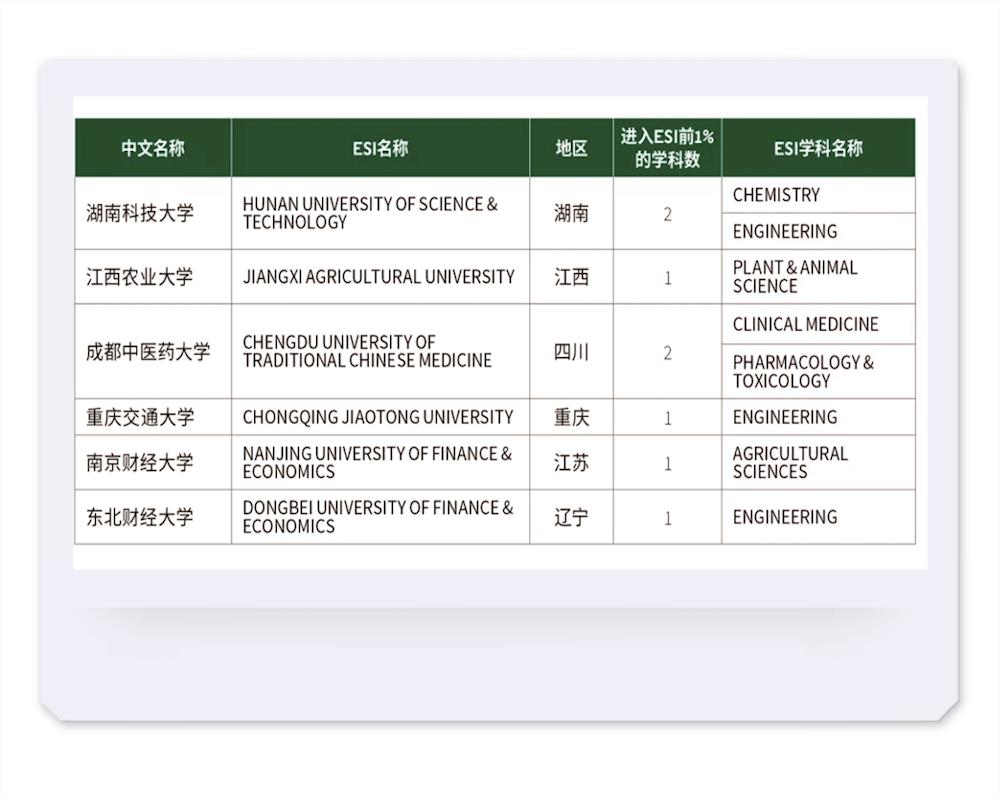Screen dimensions: 1000x799
Task: Click the 中文名称 column header
Action: coord(153,148)
